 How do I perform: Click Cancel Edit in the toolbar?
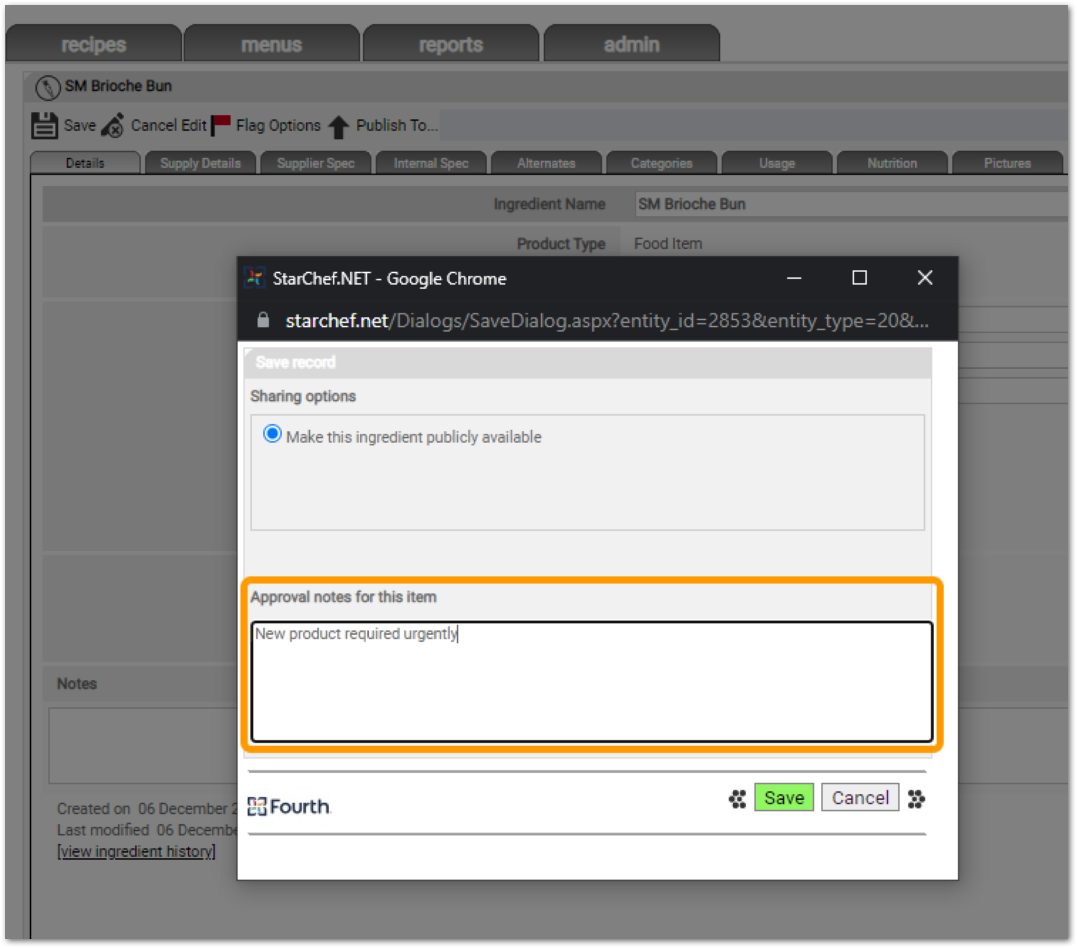coord(169,126)
